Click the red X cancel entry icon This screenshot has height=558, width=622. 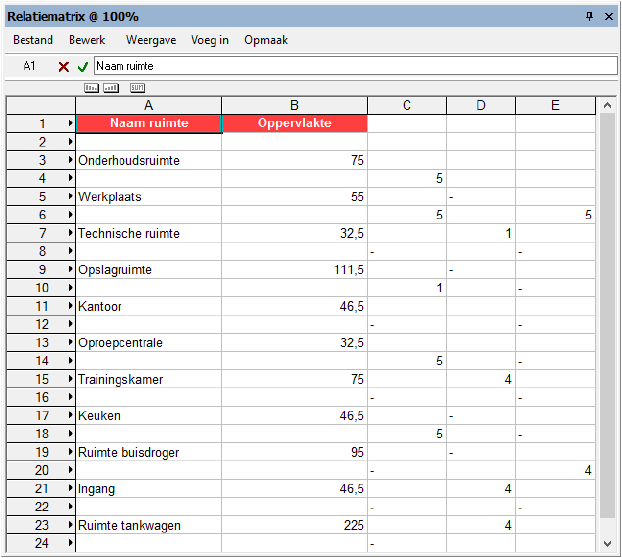(x=64, y=66)
